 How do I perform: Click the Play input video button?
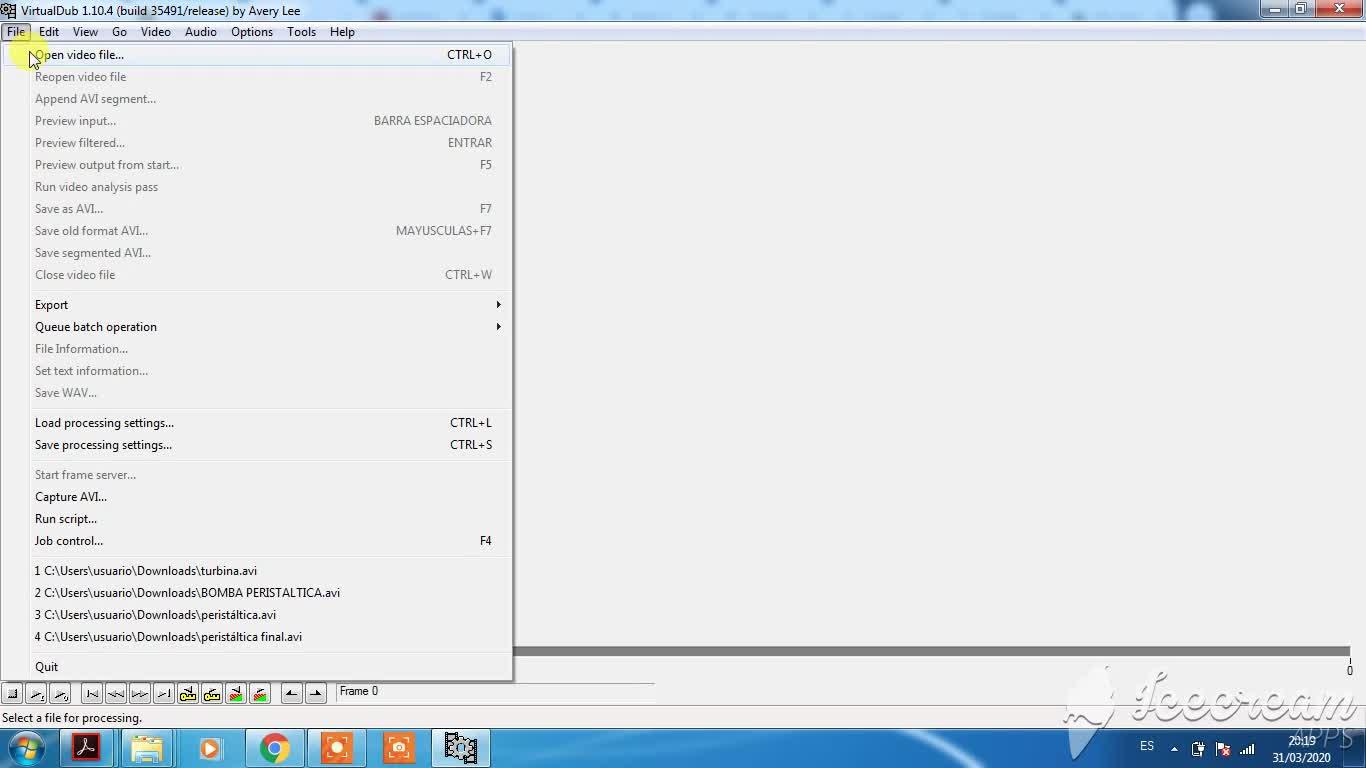(x=36, y=693)
